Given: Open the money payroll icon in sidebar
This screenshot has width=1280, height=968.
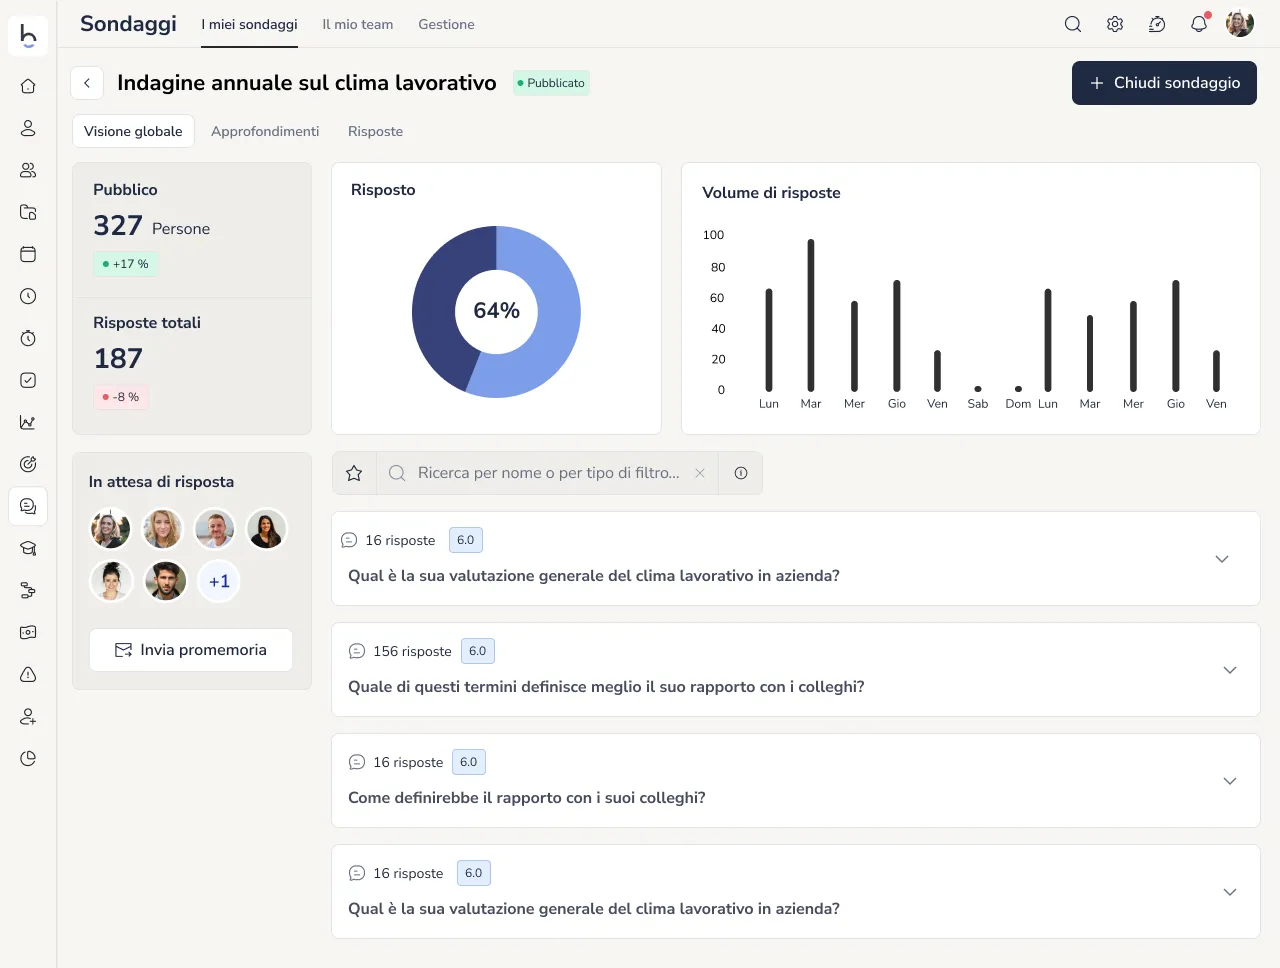Looking at the screenshot, I should click(x=28, y=632).
